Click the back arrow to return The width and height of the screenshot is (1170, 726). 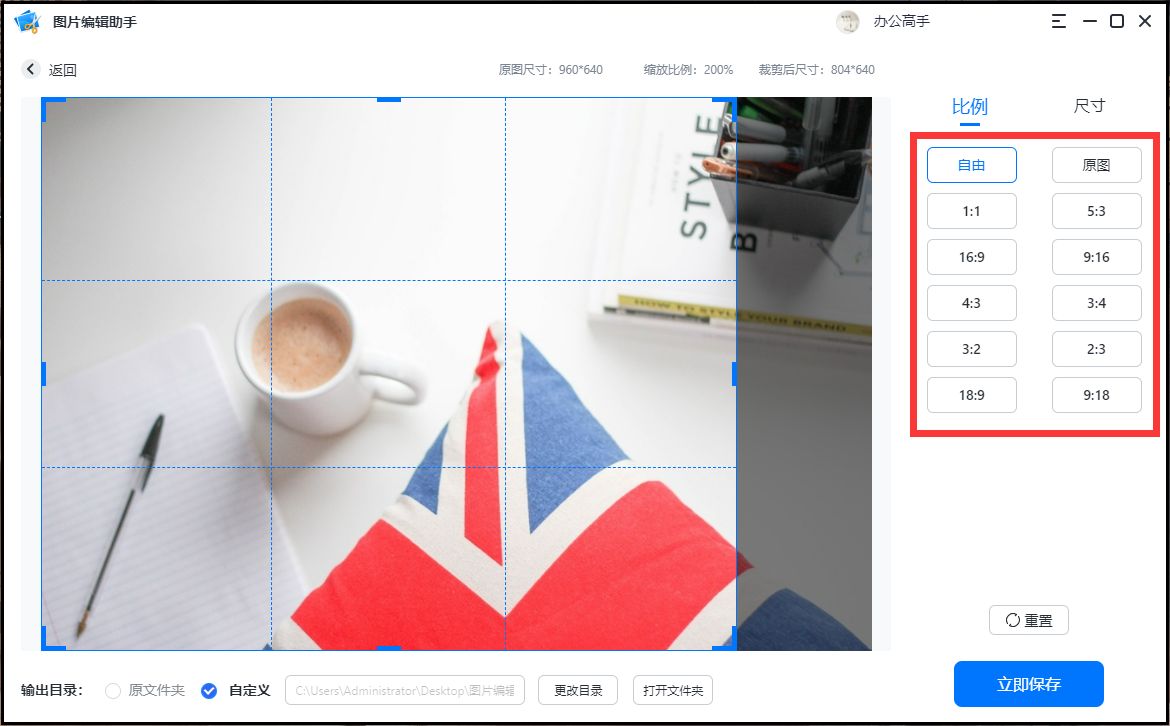tap(30, 69)
